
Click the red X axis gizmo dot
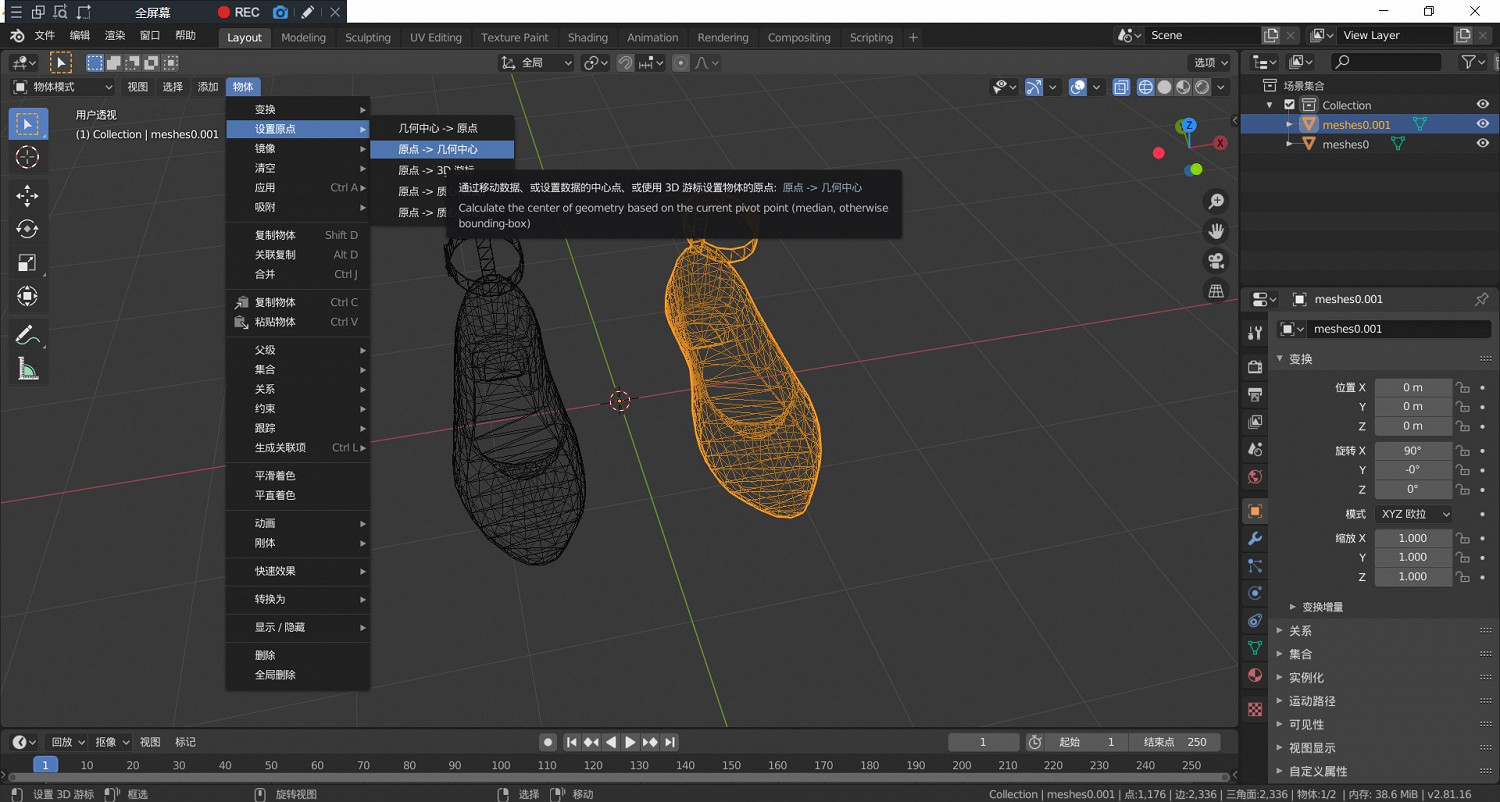pyautogui.click(x=1220, y=143)
